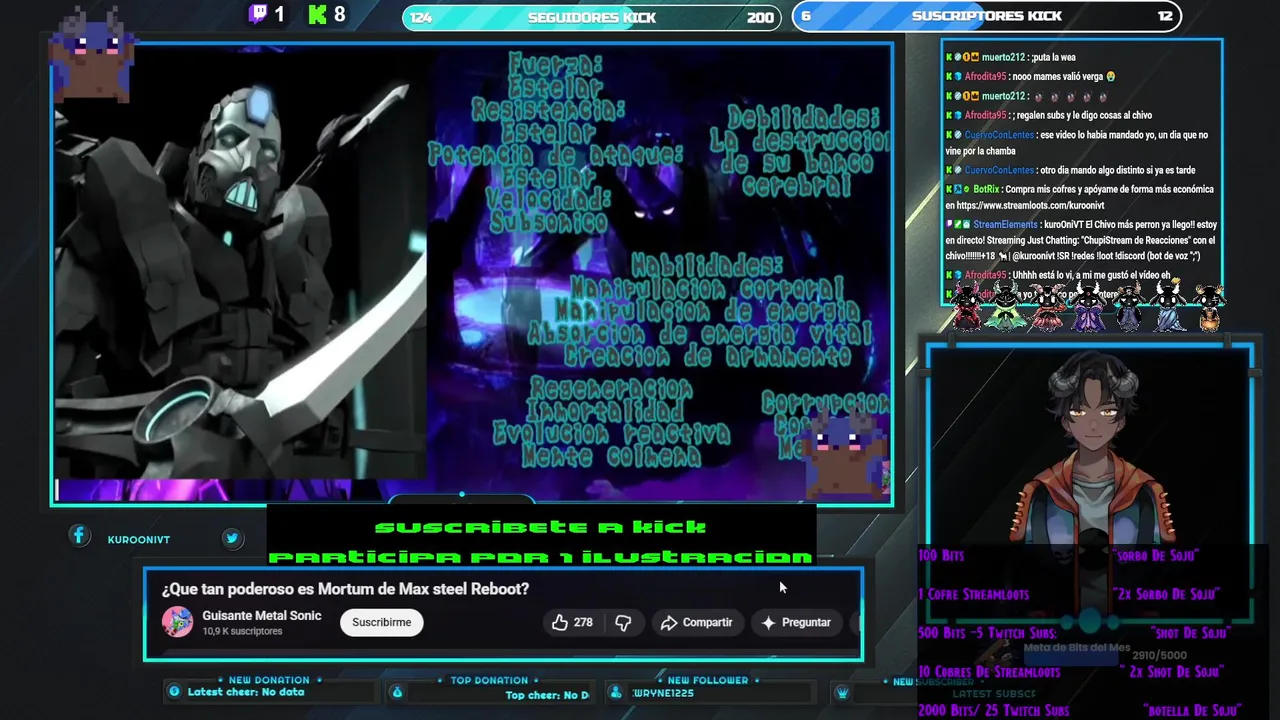Click the Max Steel robot video frame
Screen dimensions: 1280x720
coord(241,262)
